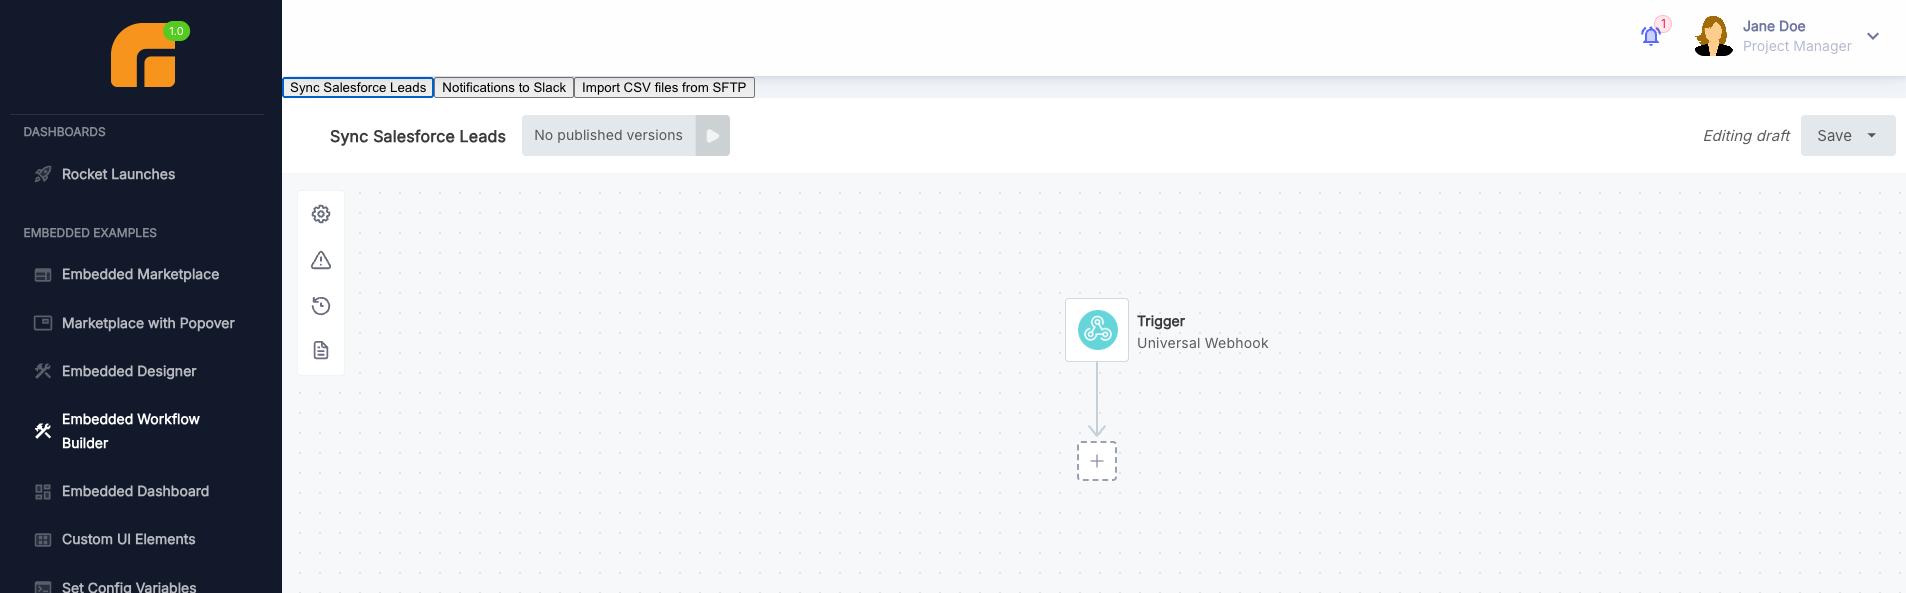This screenshot has height=593, width=1906.
Task: Add a step using the plus placeholder
Action: click(1097, 461)
